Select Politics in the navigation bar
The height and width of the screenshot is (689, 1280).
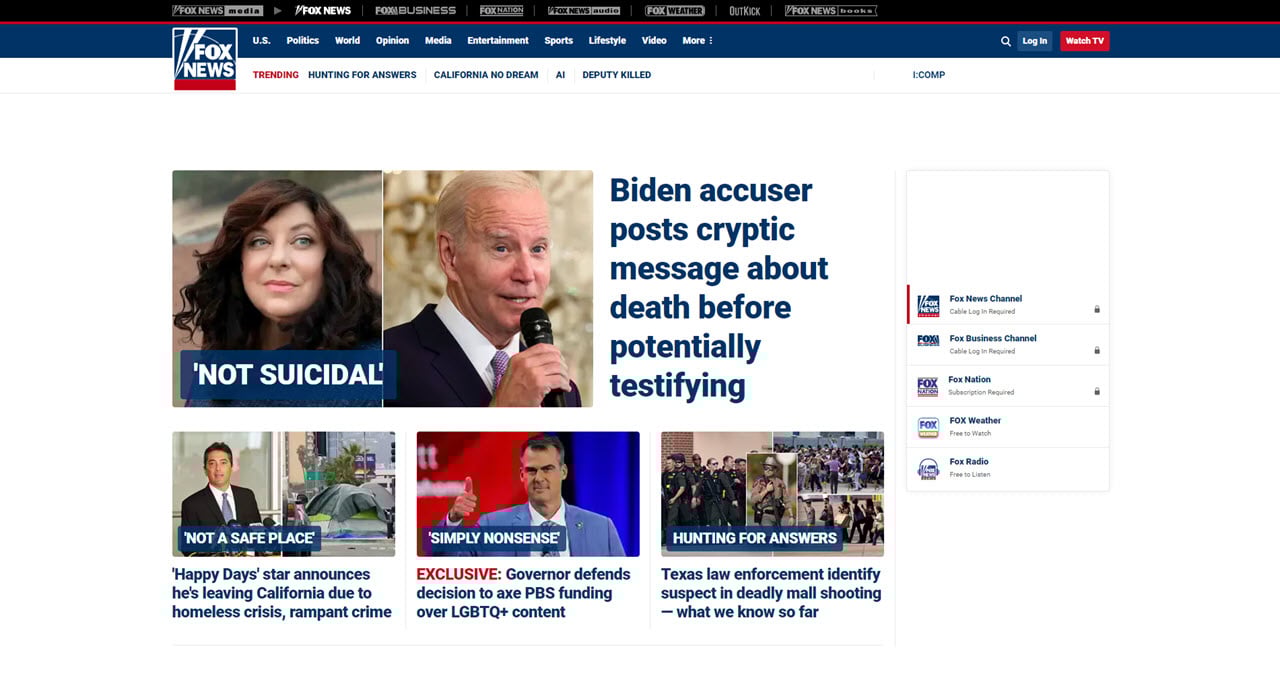click(x=302, y=41)
